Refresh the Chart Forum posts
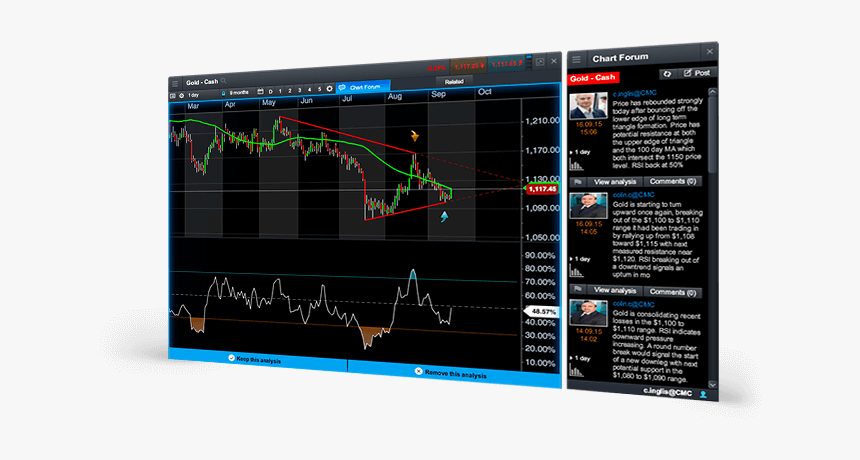This screenshot has width=860, height=460. click(667, 73)
